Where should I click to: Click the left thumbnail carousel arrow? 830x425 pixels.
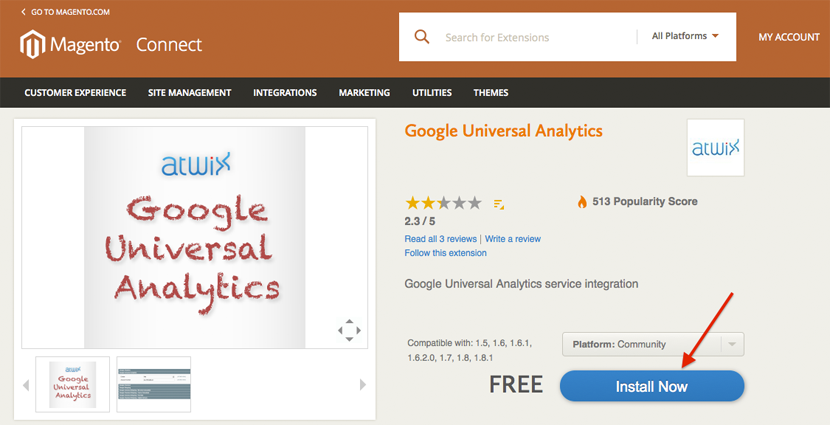coord(25,385)
